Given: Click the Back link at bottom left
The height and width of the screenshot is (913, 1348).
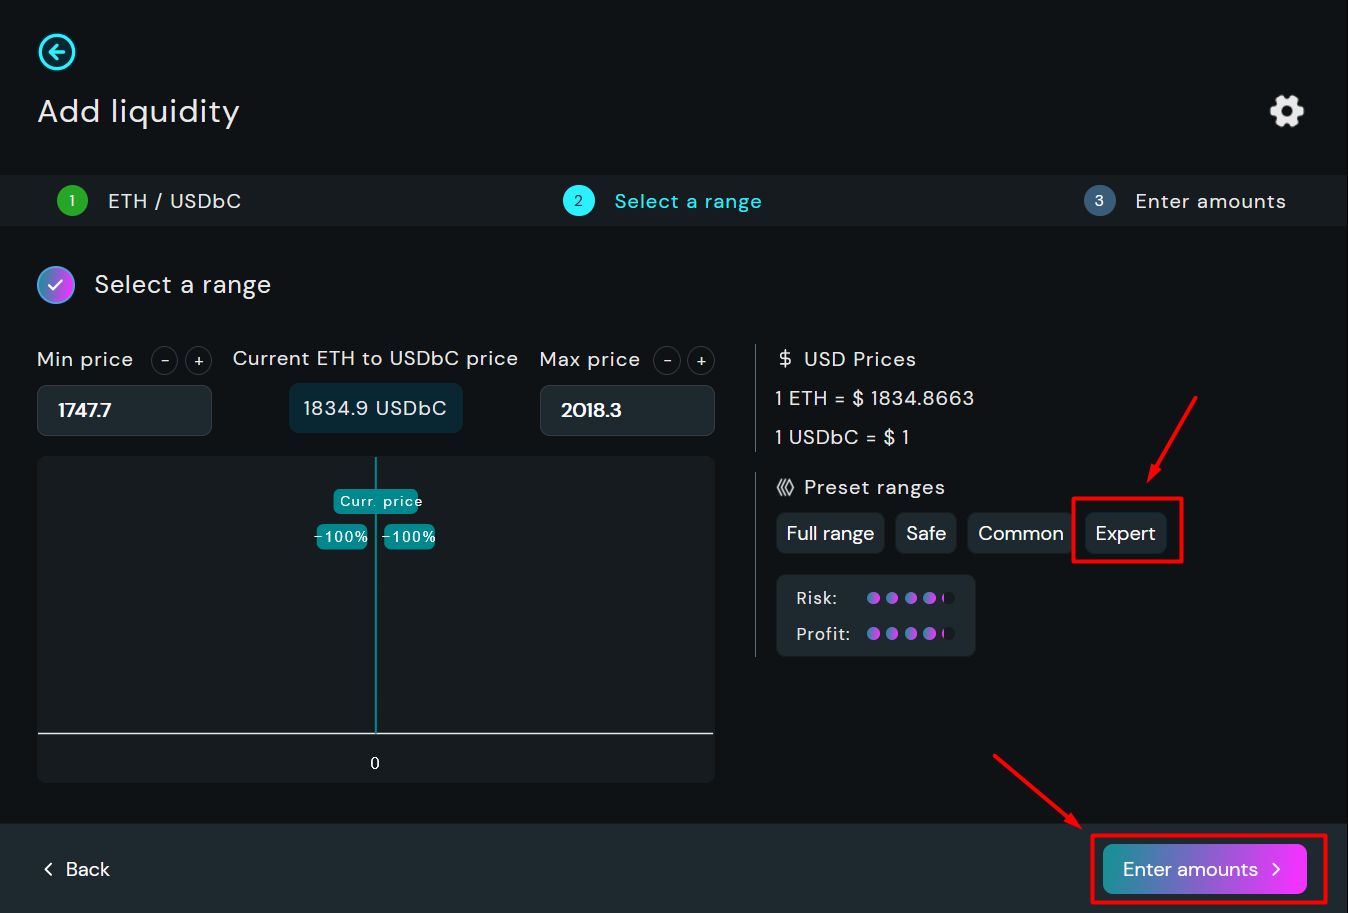Looking at the screenshot, I should click(x=77, y=869).
